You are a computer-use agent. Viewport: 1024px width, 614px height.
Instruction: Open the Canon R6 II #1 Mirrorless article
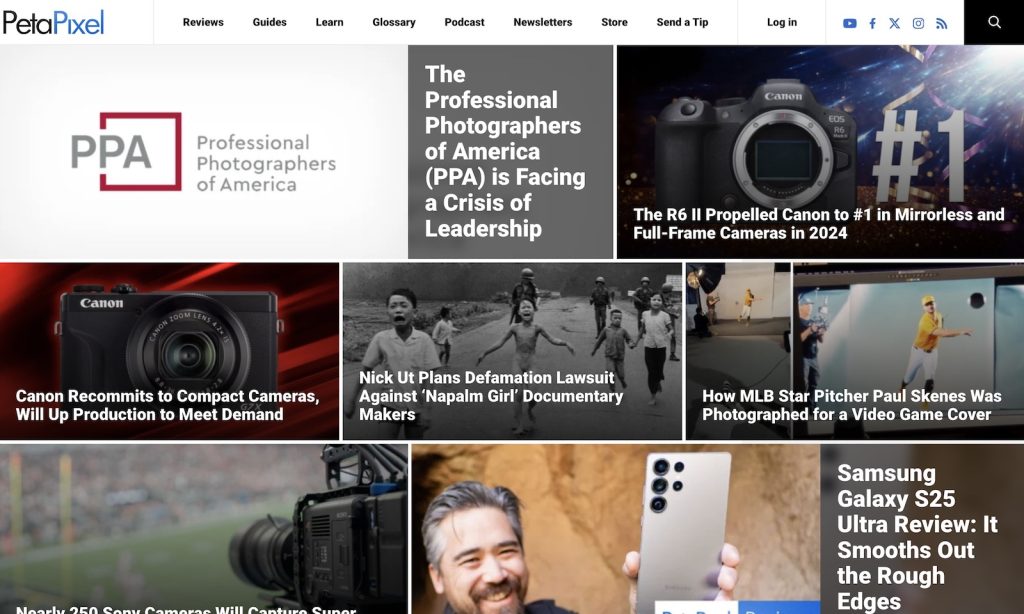tap(819, 223)
